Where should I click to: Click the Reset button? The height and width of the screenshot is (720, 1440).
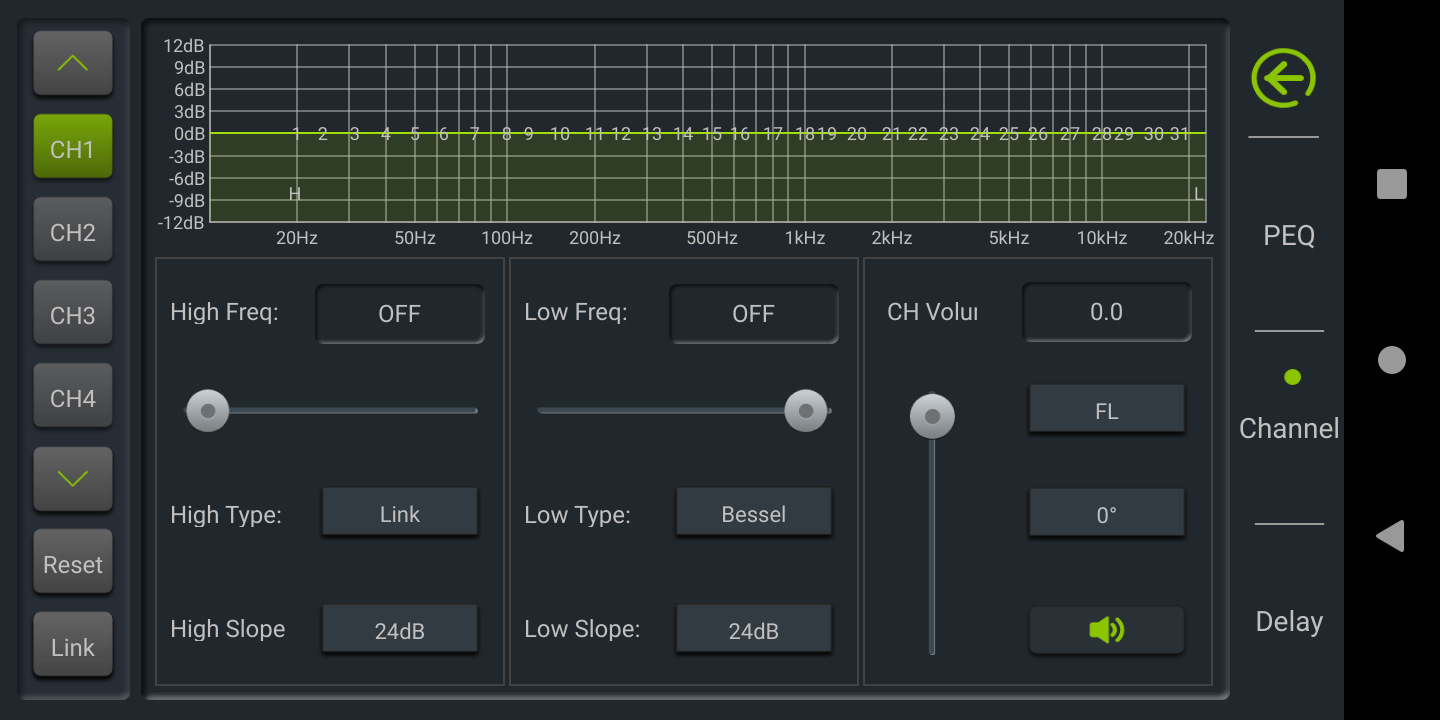click(73, 564)
